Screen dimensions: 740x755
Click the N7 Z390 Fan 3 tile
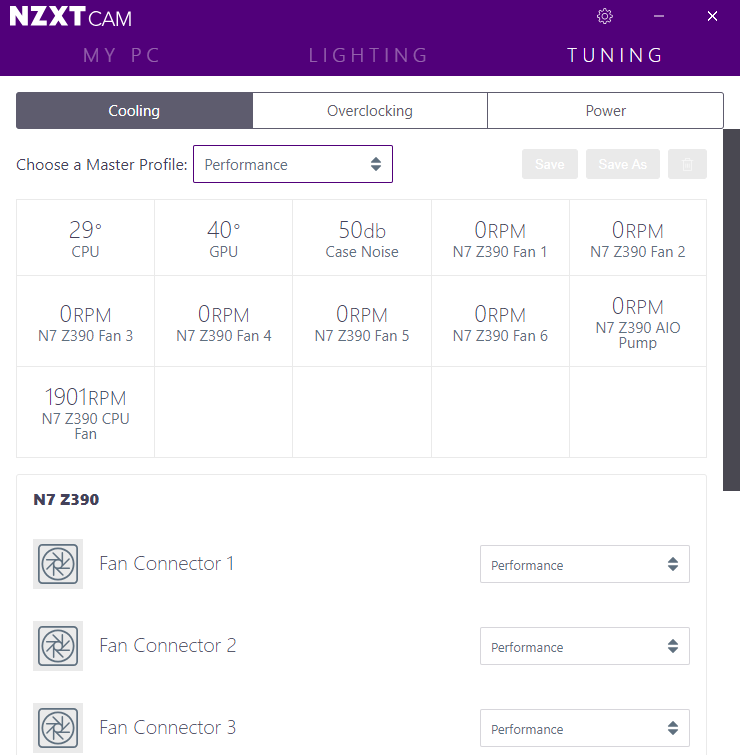pyautogui.click(x=85, y=321)
